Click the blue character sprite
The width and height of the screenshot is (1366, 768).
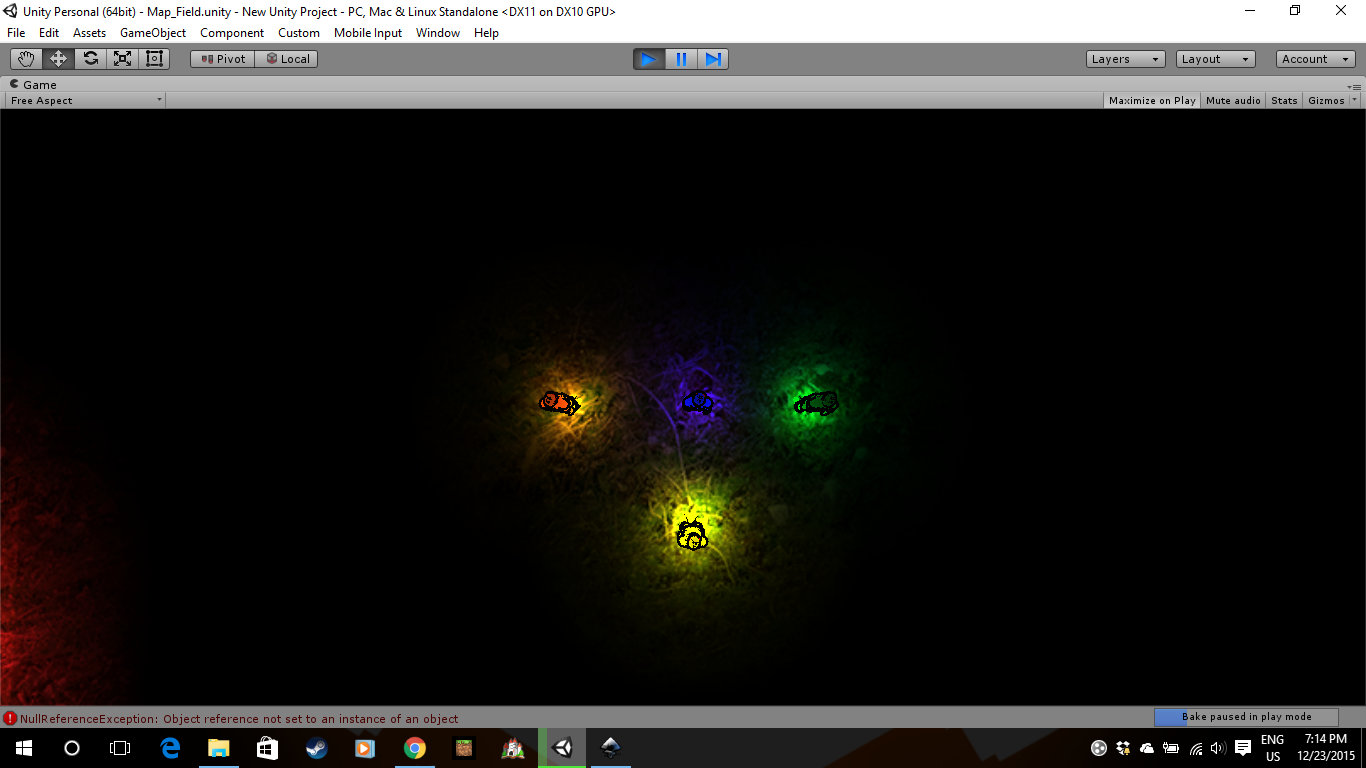pyautogui.click(x=698, y=401)
